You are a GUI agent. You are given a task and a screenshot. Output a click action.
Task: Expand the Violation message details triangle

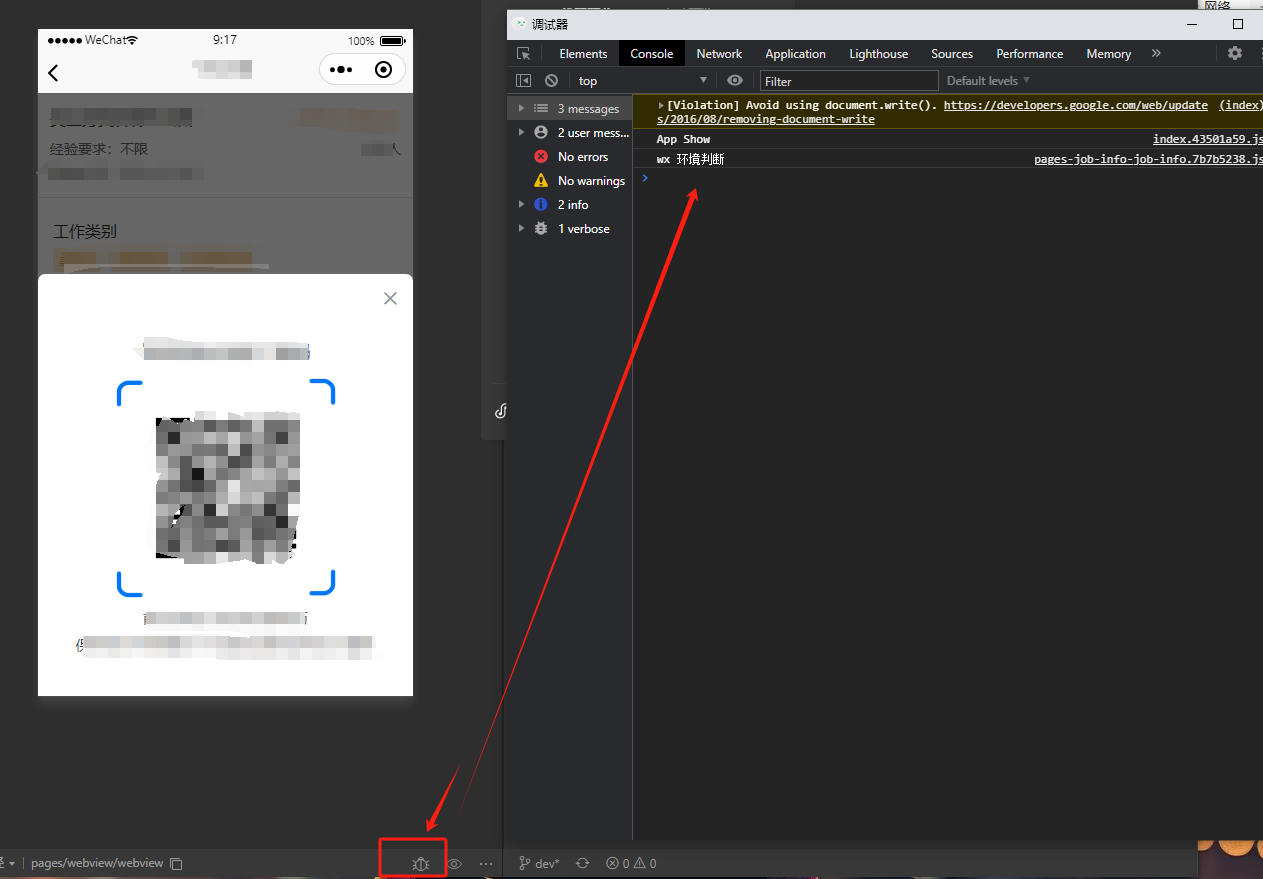click(661, 105)
